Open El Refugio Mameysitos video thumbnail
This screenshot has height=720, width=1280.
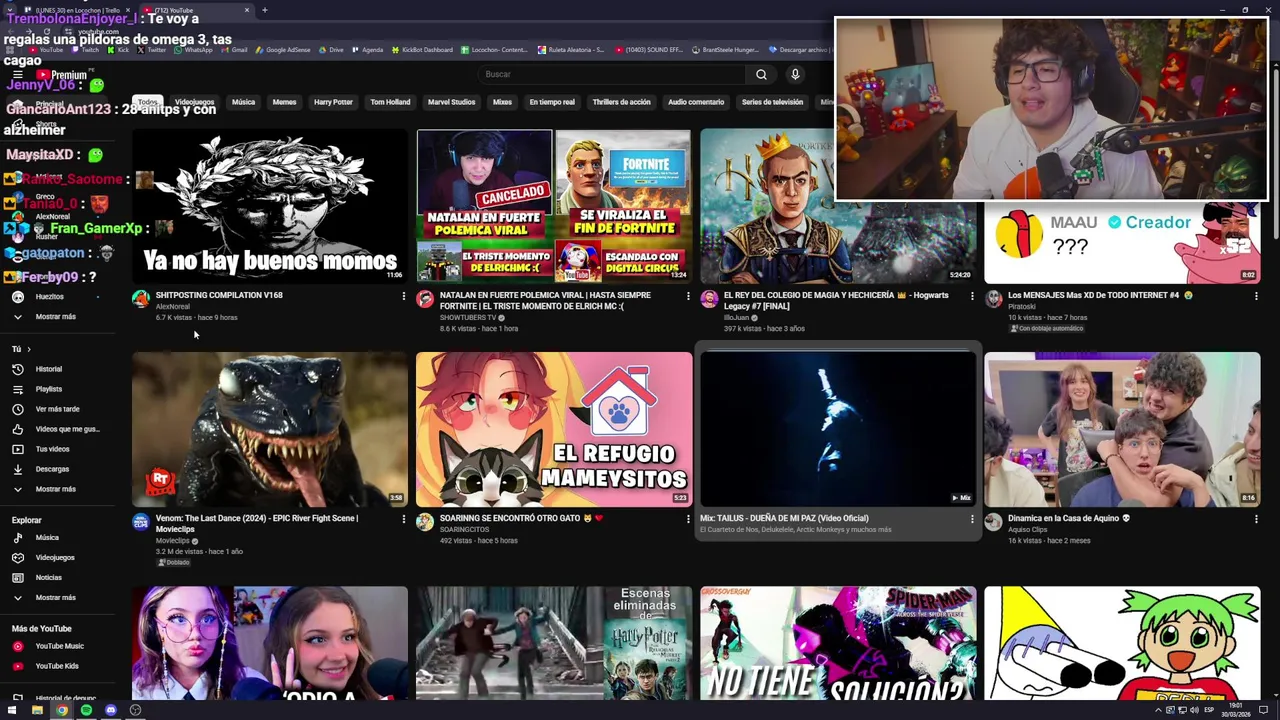pyautogui.click(x=554, y=429)
